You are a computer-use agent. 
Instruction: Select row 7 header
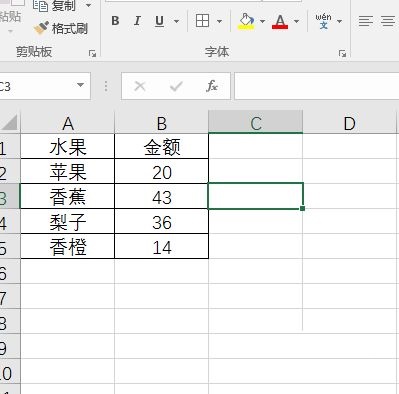pos(10,296)
